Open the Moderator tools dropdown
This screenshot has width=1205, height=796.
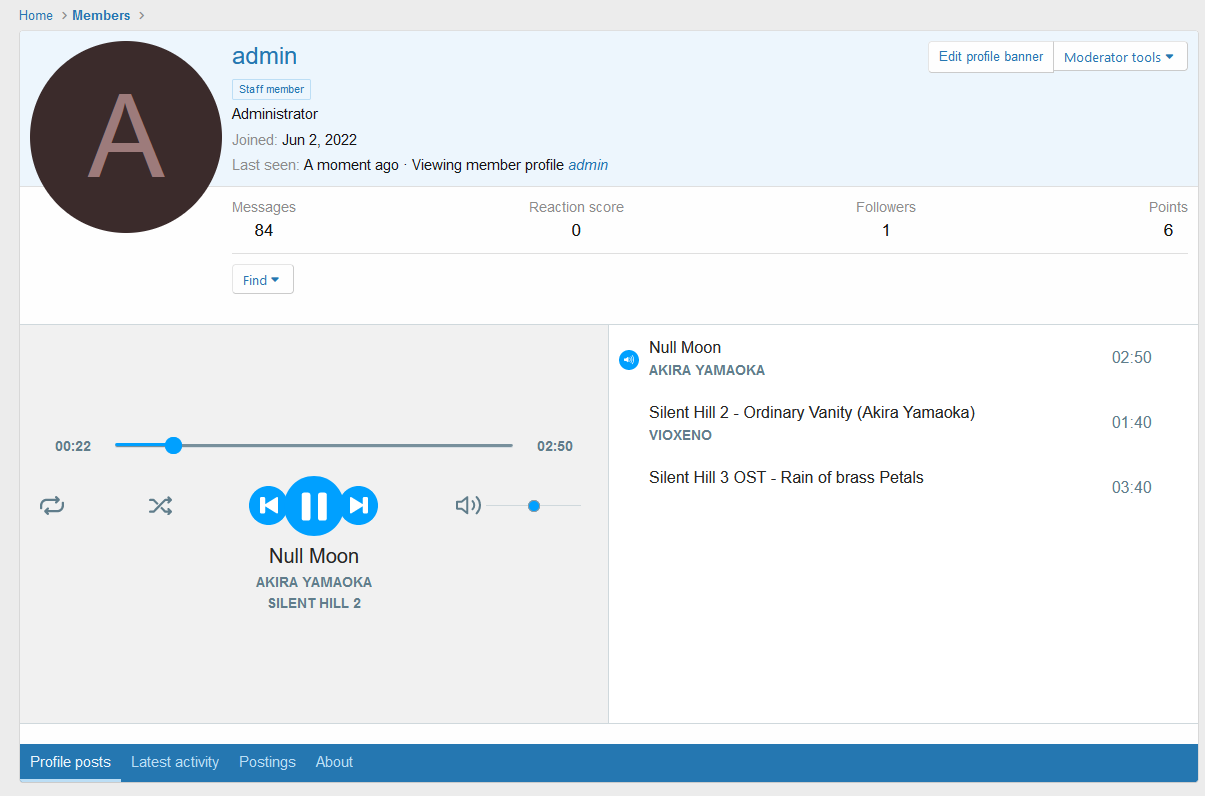click(x=1119, y=57)
